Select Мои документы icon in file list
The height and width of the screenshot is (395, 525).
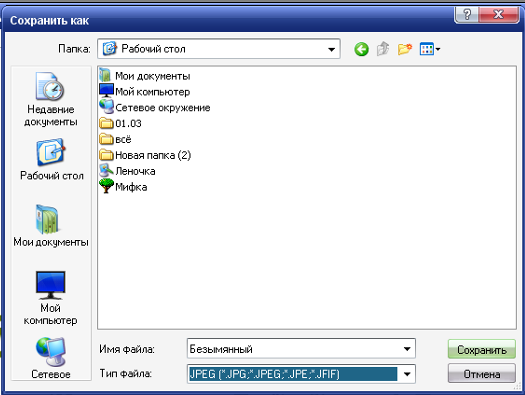point(106,75)
